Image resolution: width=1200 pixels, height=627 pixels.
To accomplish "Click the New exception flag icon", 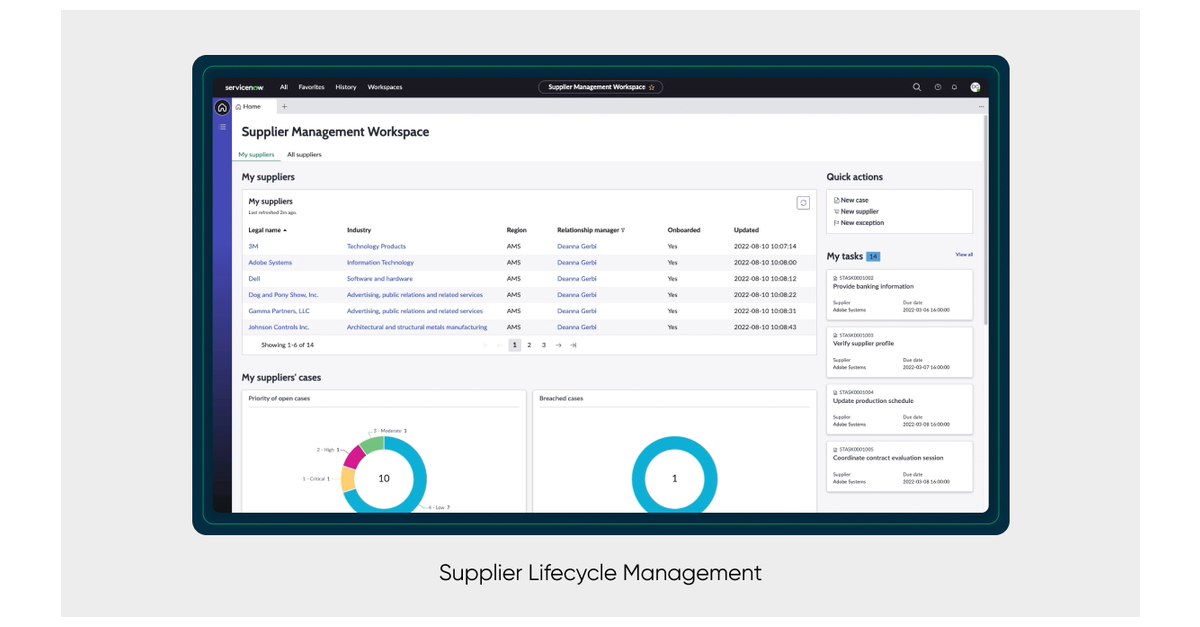I will tap(837, 222).
